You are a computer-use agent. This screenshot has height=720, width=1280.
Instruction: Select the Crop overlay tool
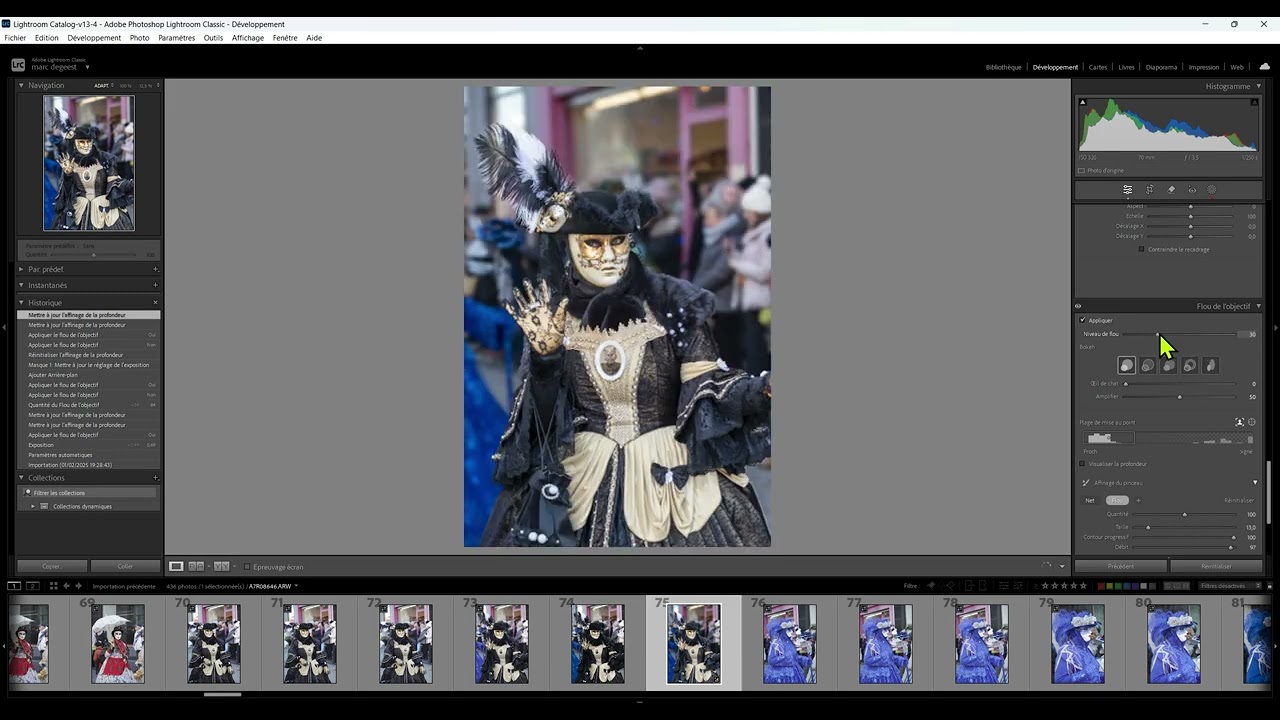coord(1149,190)
